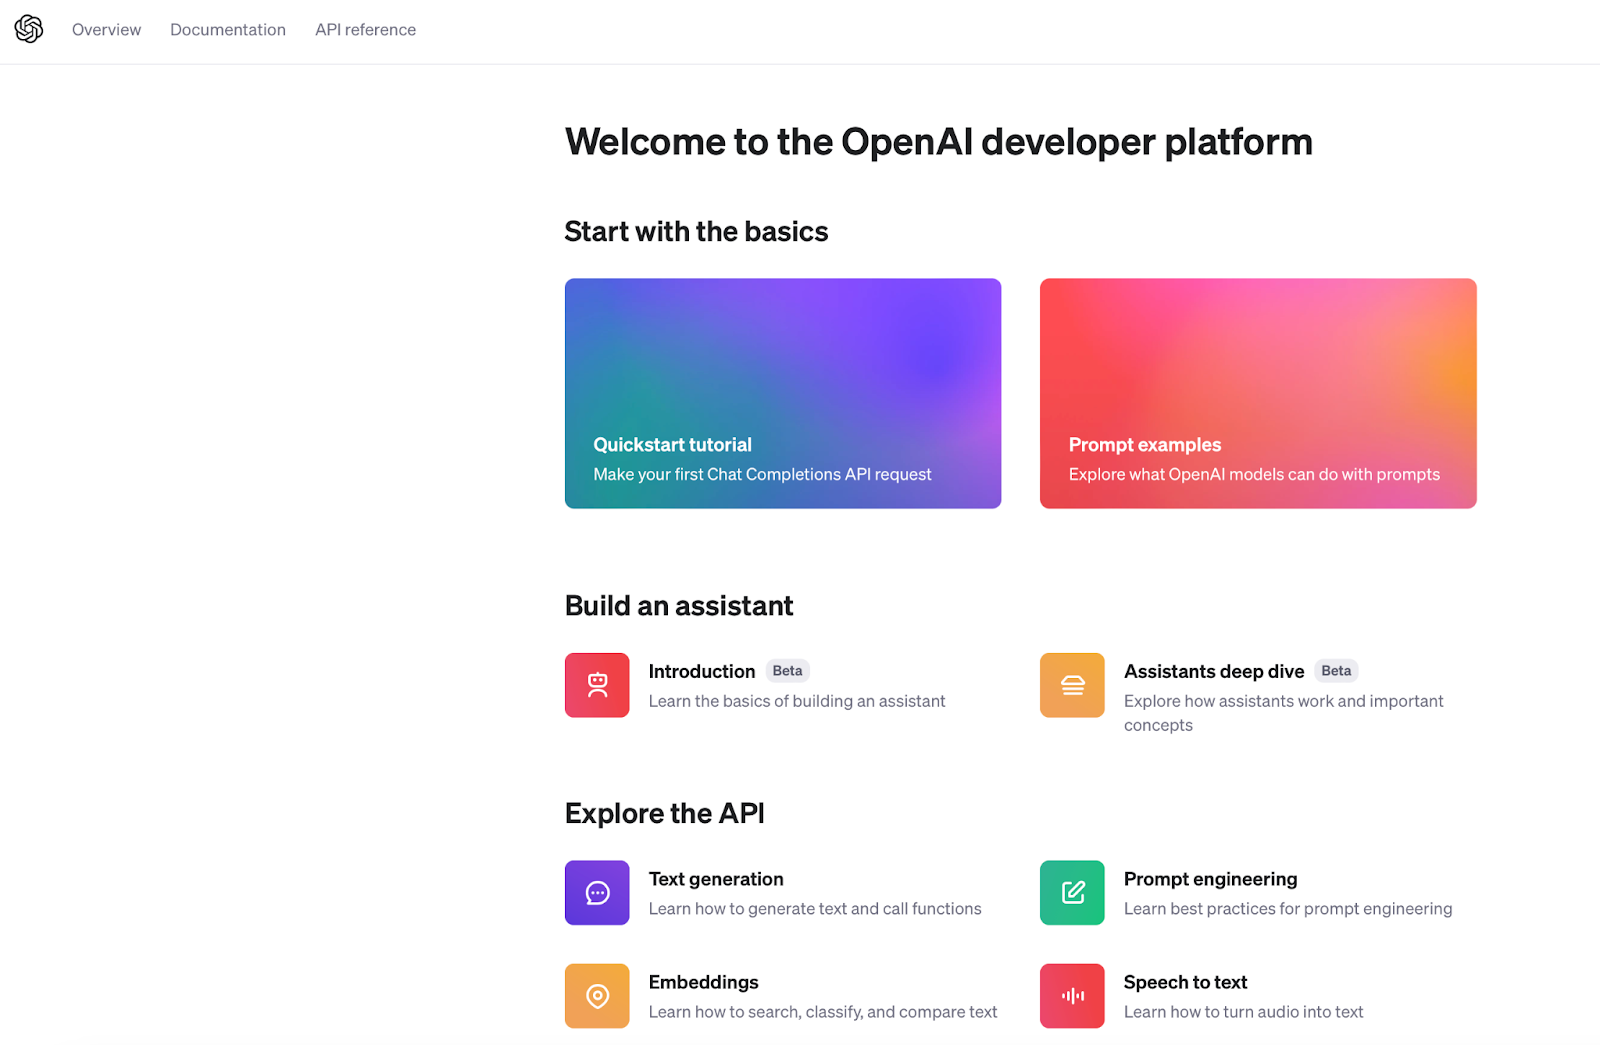Open the Text generation link
The width and height of the screenshot is (1600, 1045).
pos(716,879)
